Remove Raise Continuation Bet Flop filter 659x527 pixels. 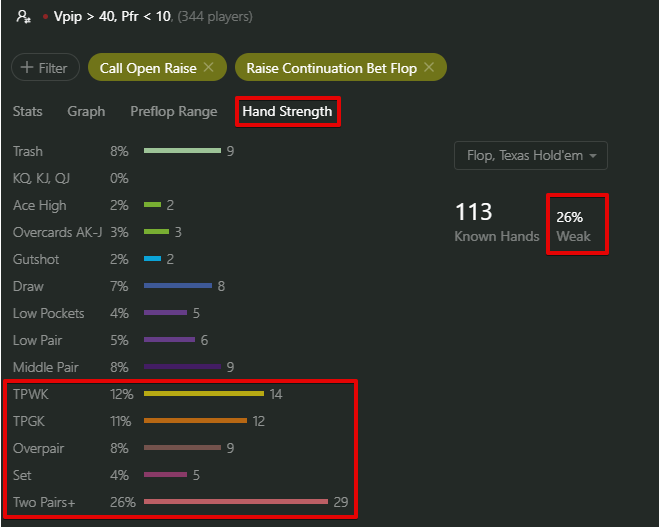429,67
